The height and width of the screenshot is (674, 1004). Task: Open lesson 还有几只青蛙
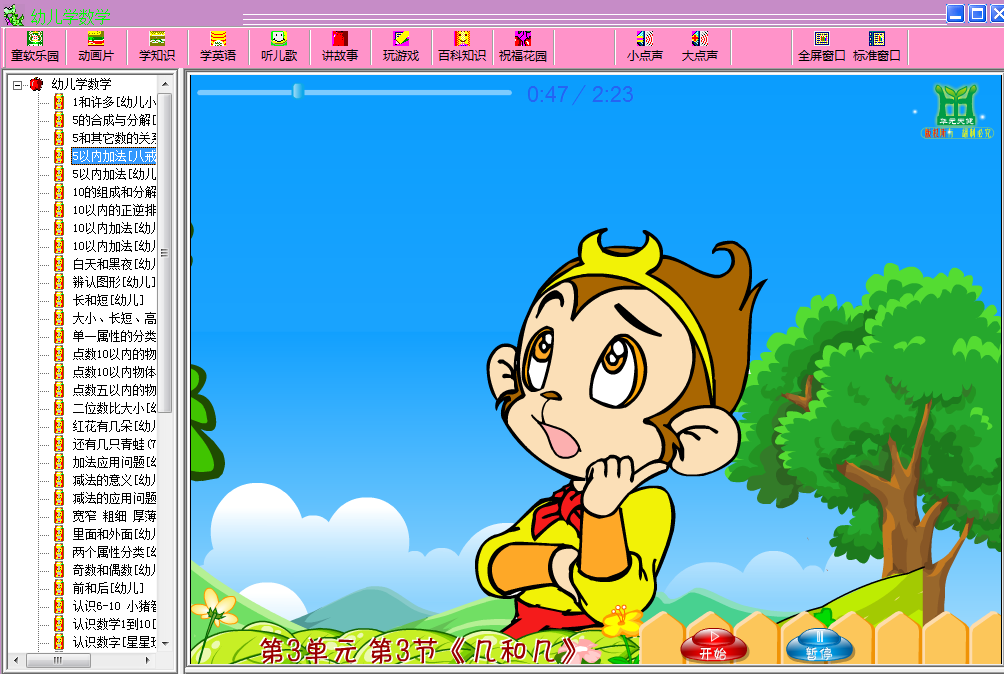point(113,444)
